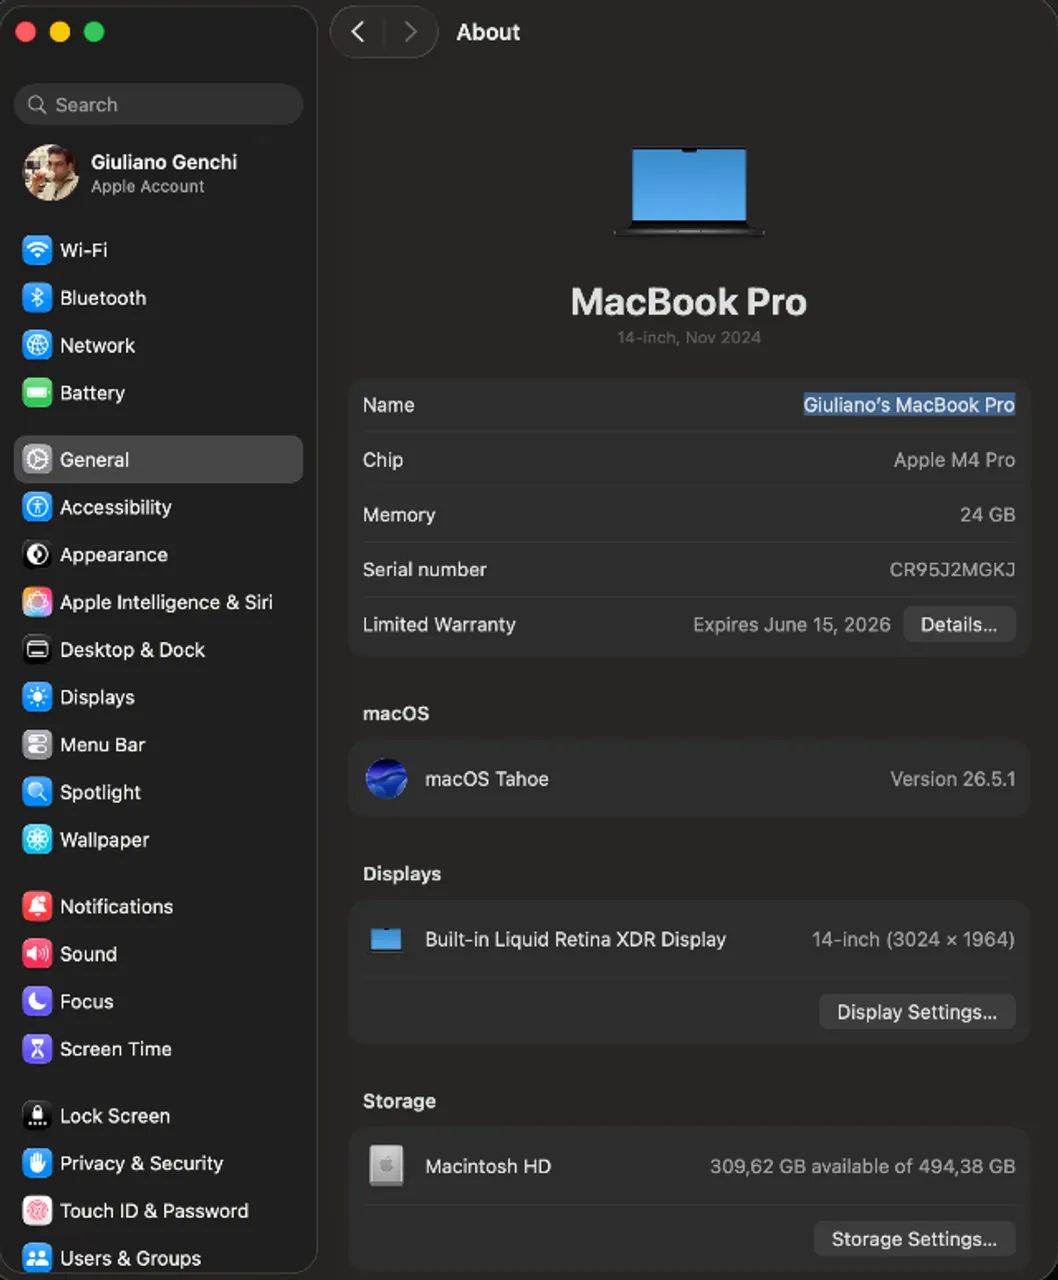Click the Appearance icon
The height and width of the screenshot is (1280, 1058).
(x=37, y=555)
